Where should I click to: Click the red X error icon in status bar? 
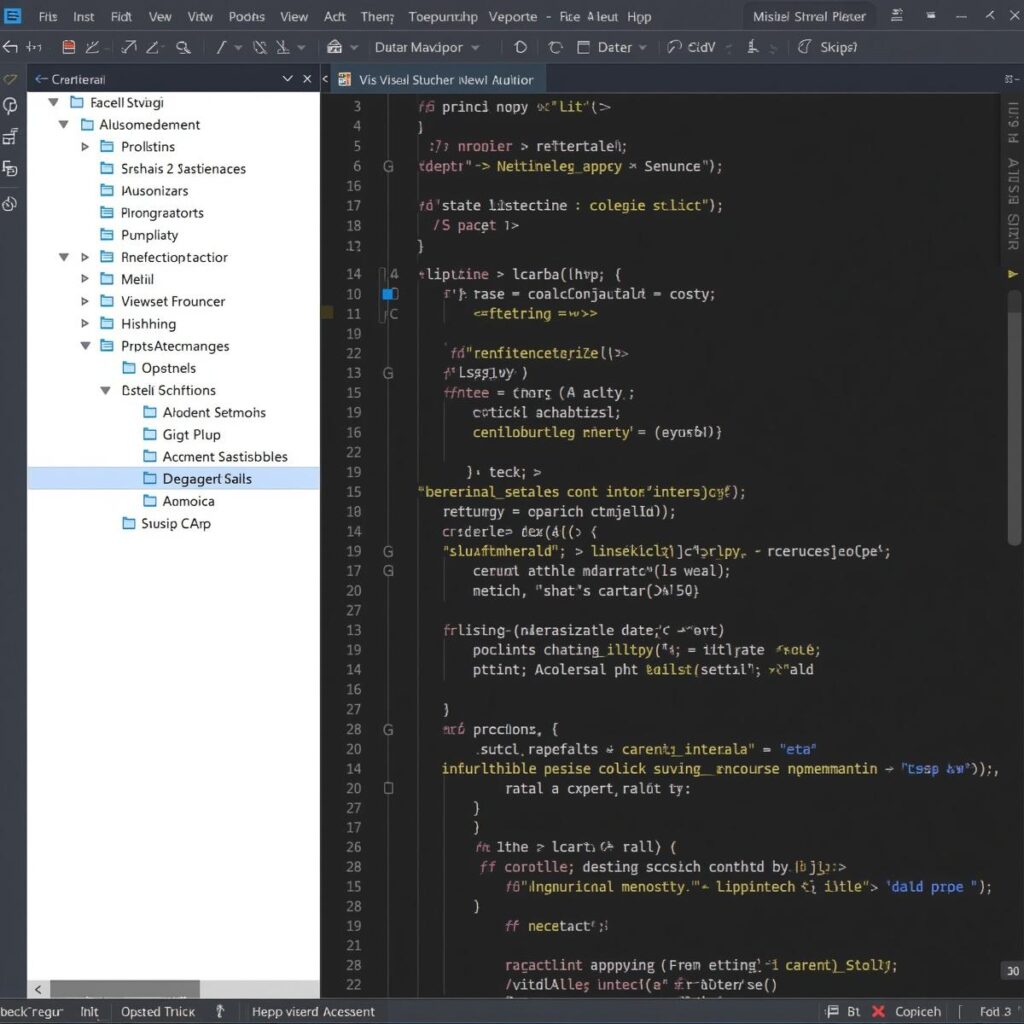[878, 1012]
